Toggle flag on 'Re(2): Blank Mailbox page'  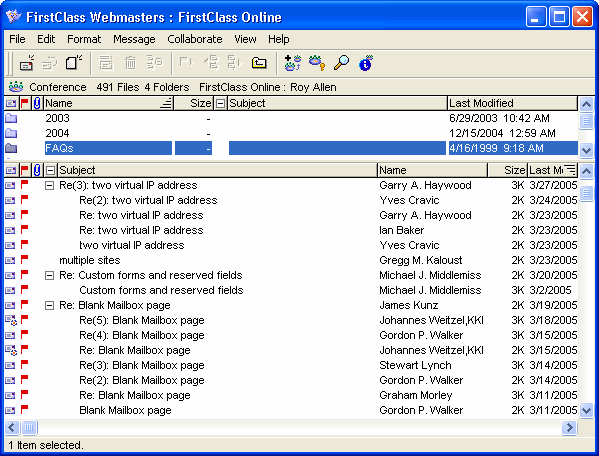24,380
